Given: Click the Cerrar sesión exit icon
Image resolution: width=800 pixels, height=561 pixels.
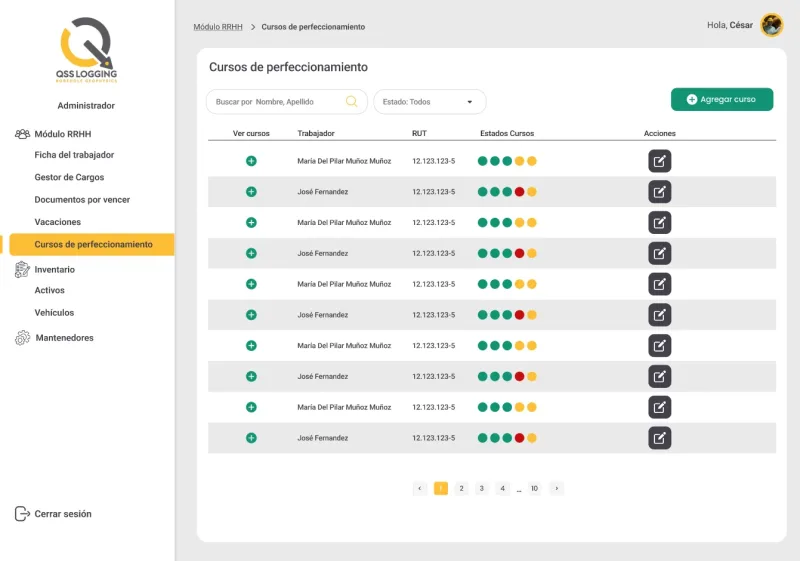Looking at the screenshot, I should (22, 514).
